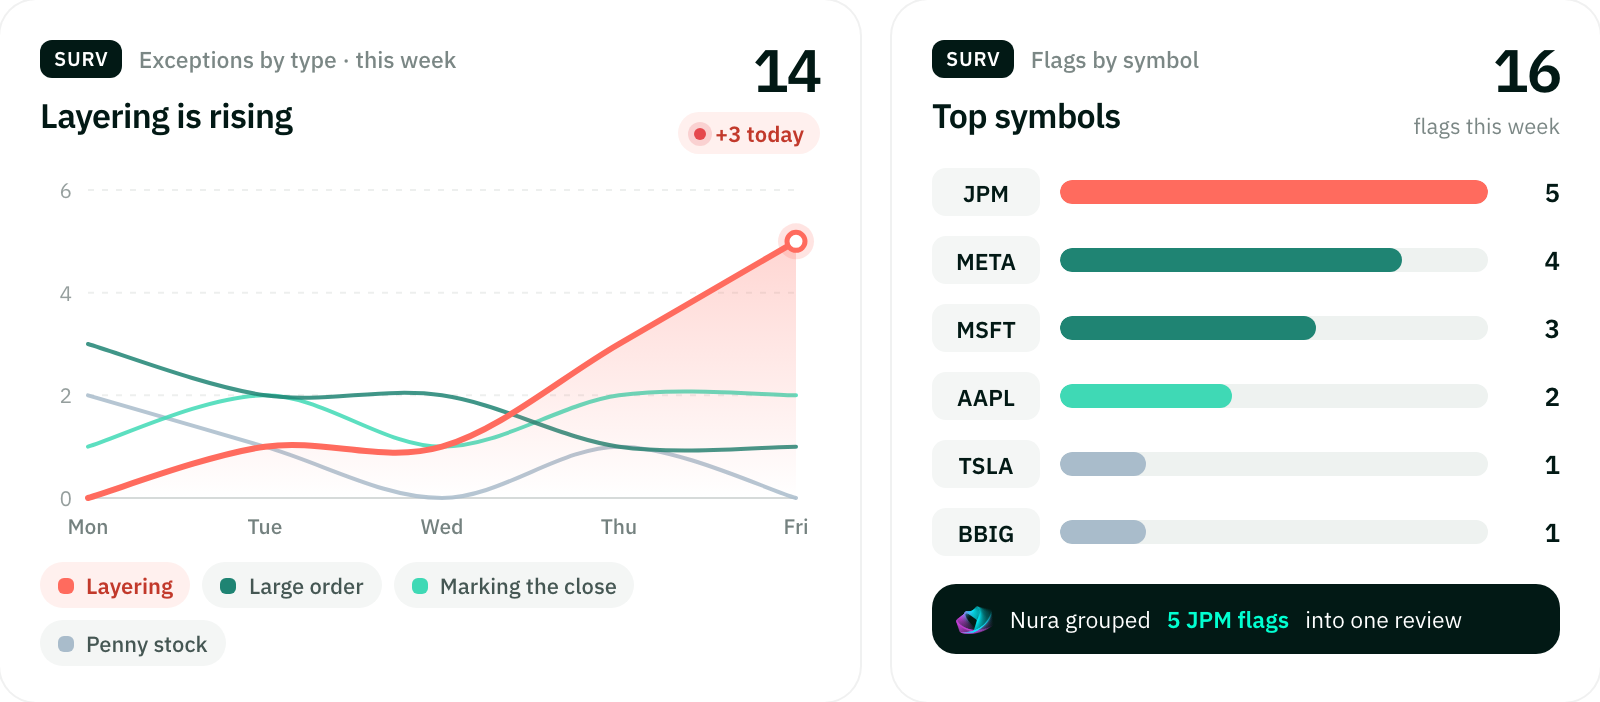Click the SURV badge on Flags card
1600x702 pixels.
[x=973, y=59]
